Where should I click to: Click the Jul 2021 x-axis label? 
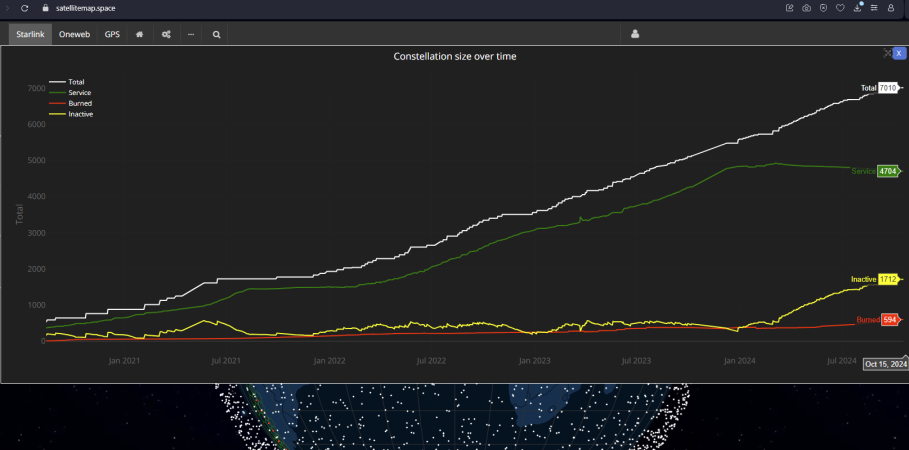click(x=226, y=361)
